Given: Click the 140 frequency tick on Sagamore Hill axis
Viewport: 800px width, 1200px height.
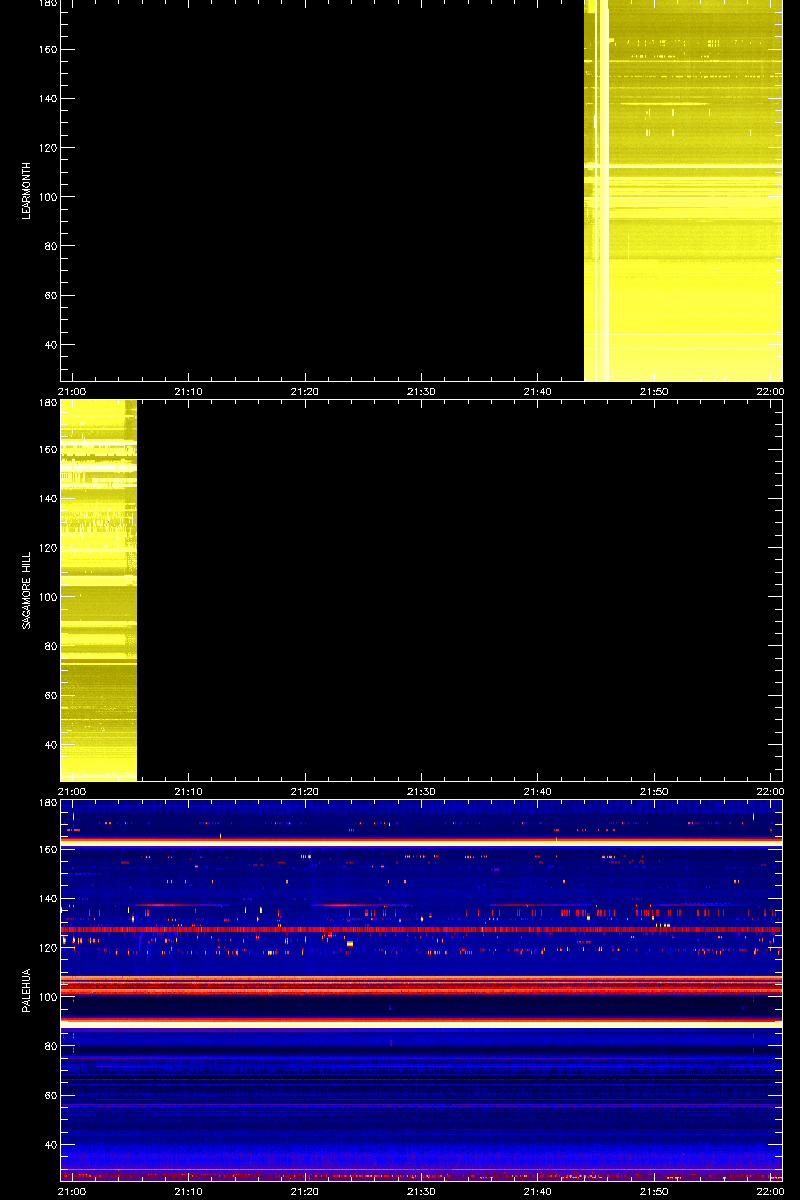Looking at the screenshot, I should click(48, 498).
